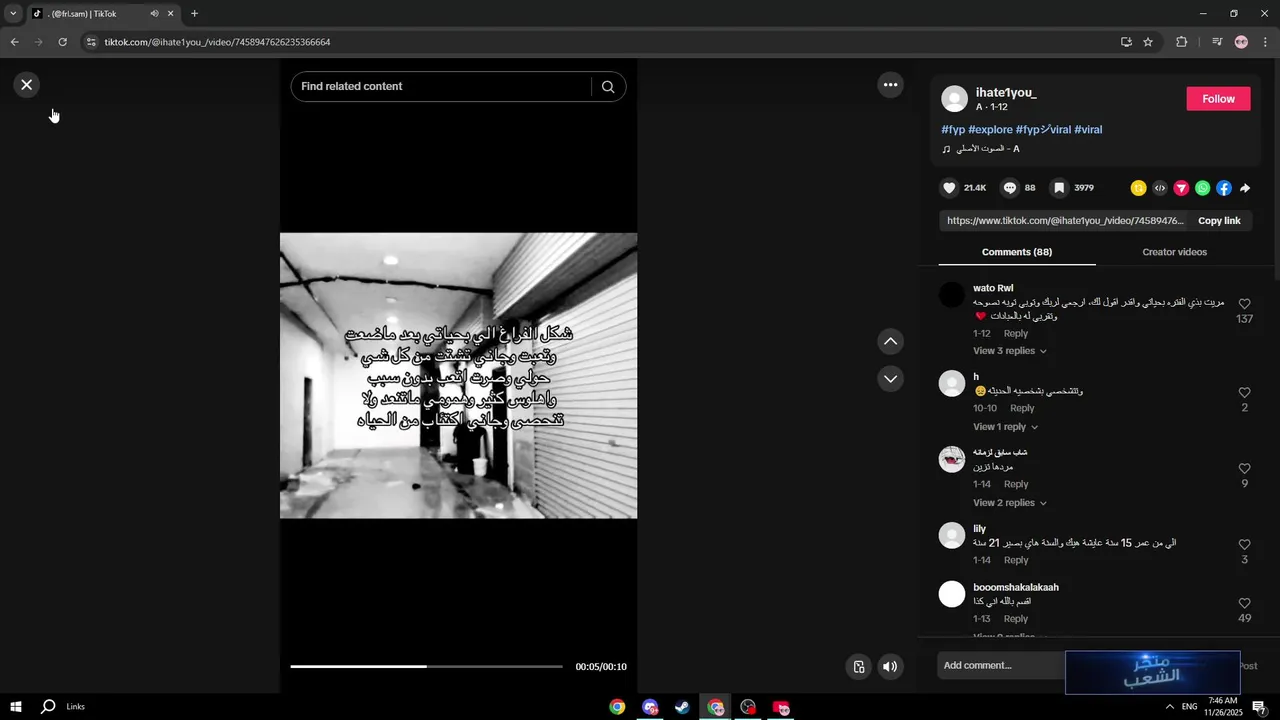
Task: Open the tab search dropdown
Action: (x=13, y=14)
